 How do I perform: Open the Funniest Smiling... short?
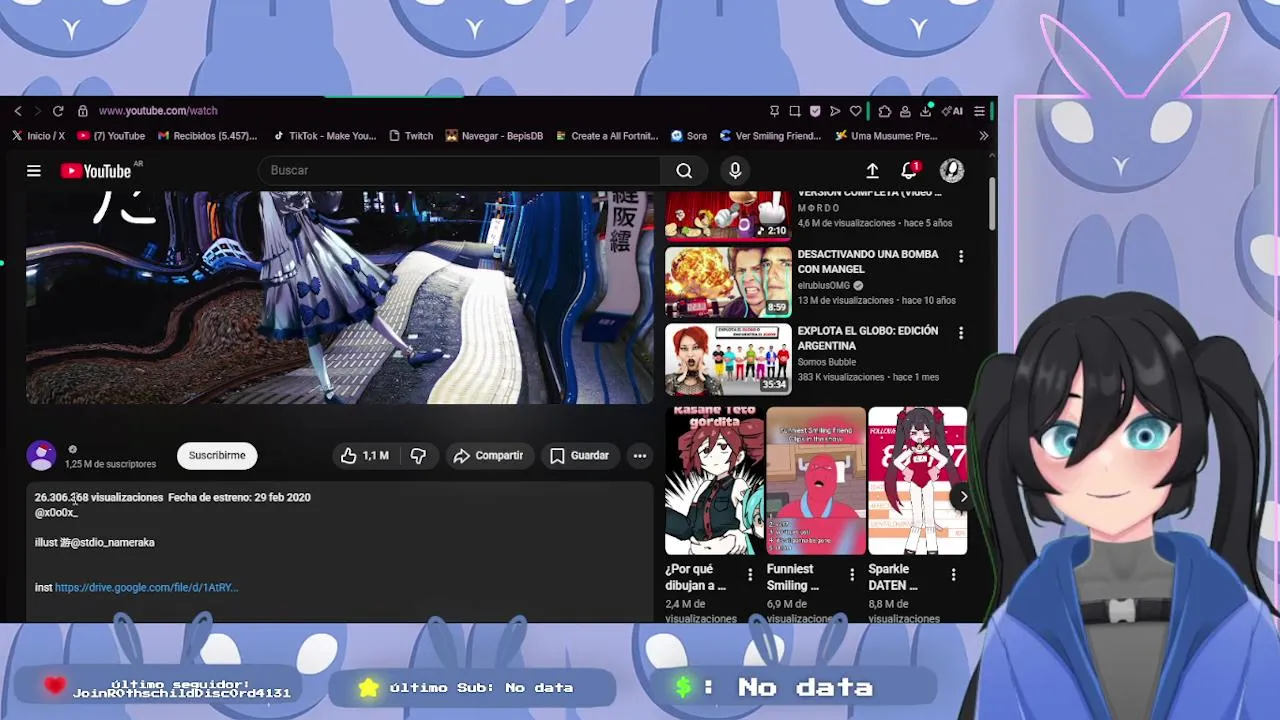coord(816,481)
